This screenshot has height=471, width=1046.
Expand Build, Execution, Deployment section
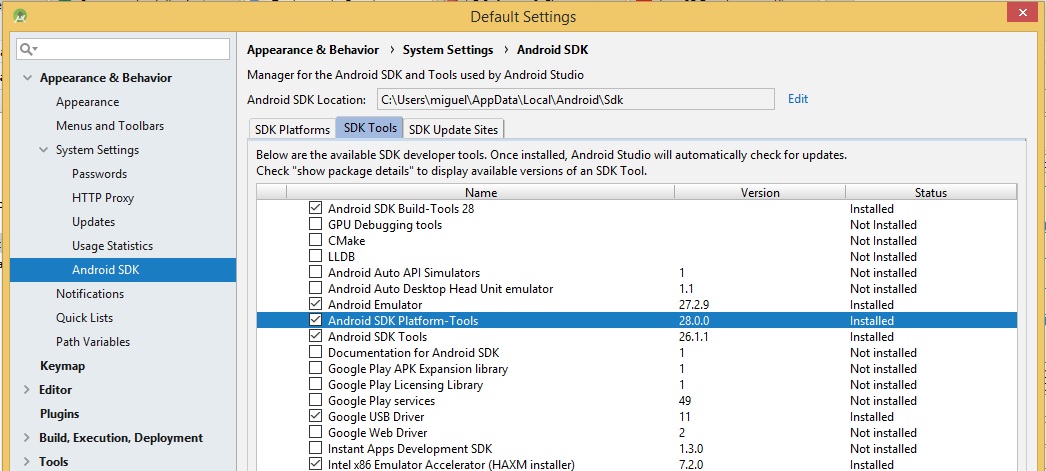[26, 438]
